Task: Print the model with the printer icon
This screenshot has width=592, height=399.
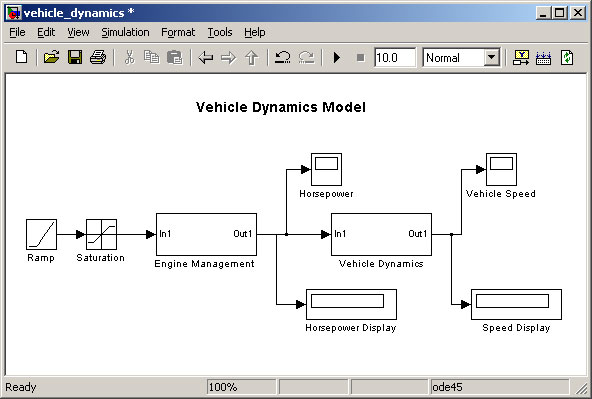Action: coord(98,57)
